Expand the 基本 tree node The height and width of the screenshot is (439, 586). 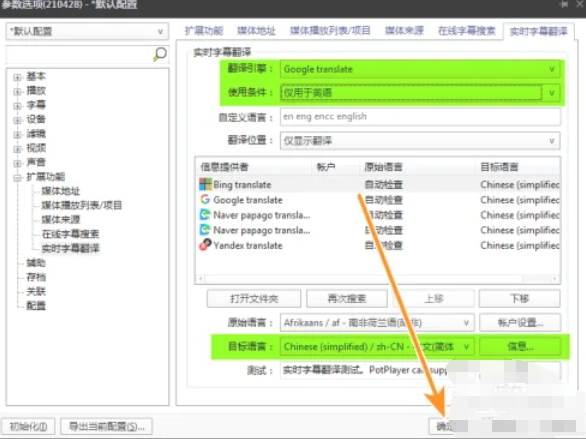(17, 77)
